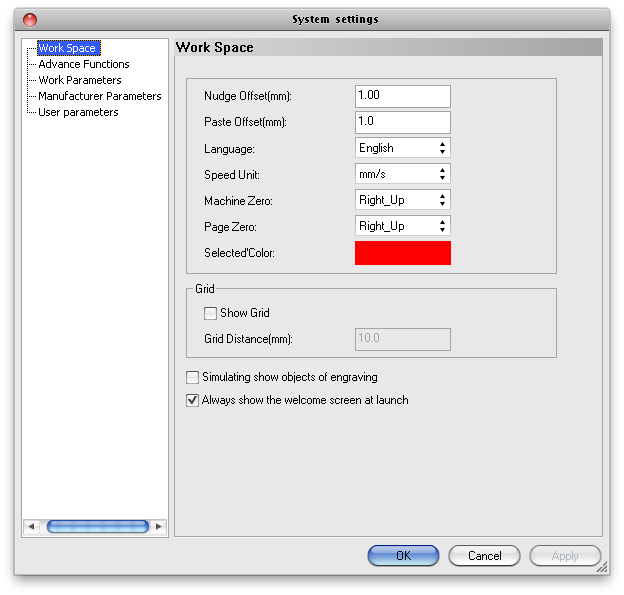Enable the Show Grid checkbox
624x595 pixels.
[210, 313]
